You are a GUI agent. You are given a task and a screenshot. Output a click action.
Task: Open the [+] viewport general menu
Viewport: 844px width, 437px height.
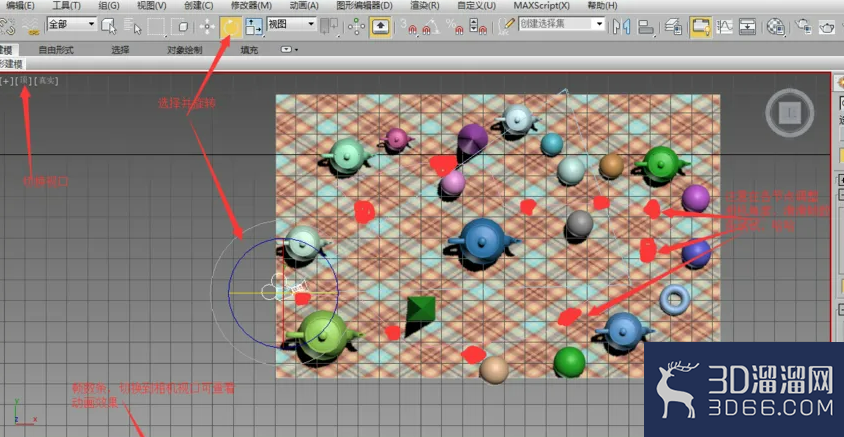point(8,81)
